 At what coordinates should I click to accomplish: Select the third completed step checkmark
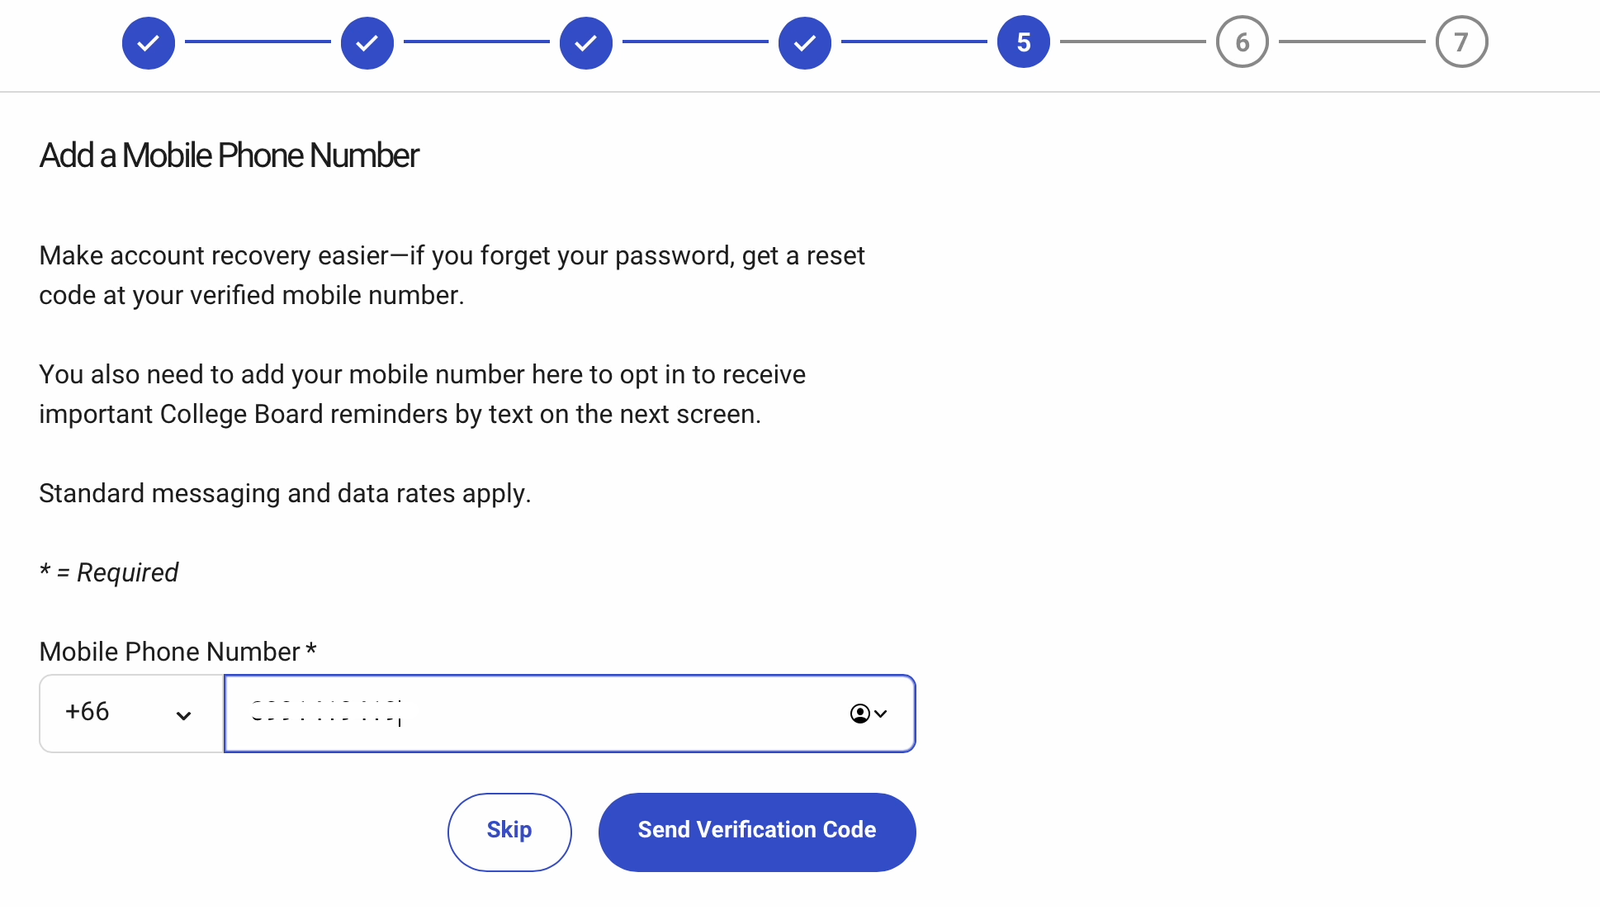pos(586,43)
